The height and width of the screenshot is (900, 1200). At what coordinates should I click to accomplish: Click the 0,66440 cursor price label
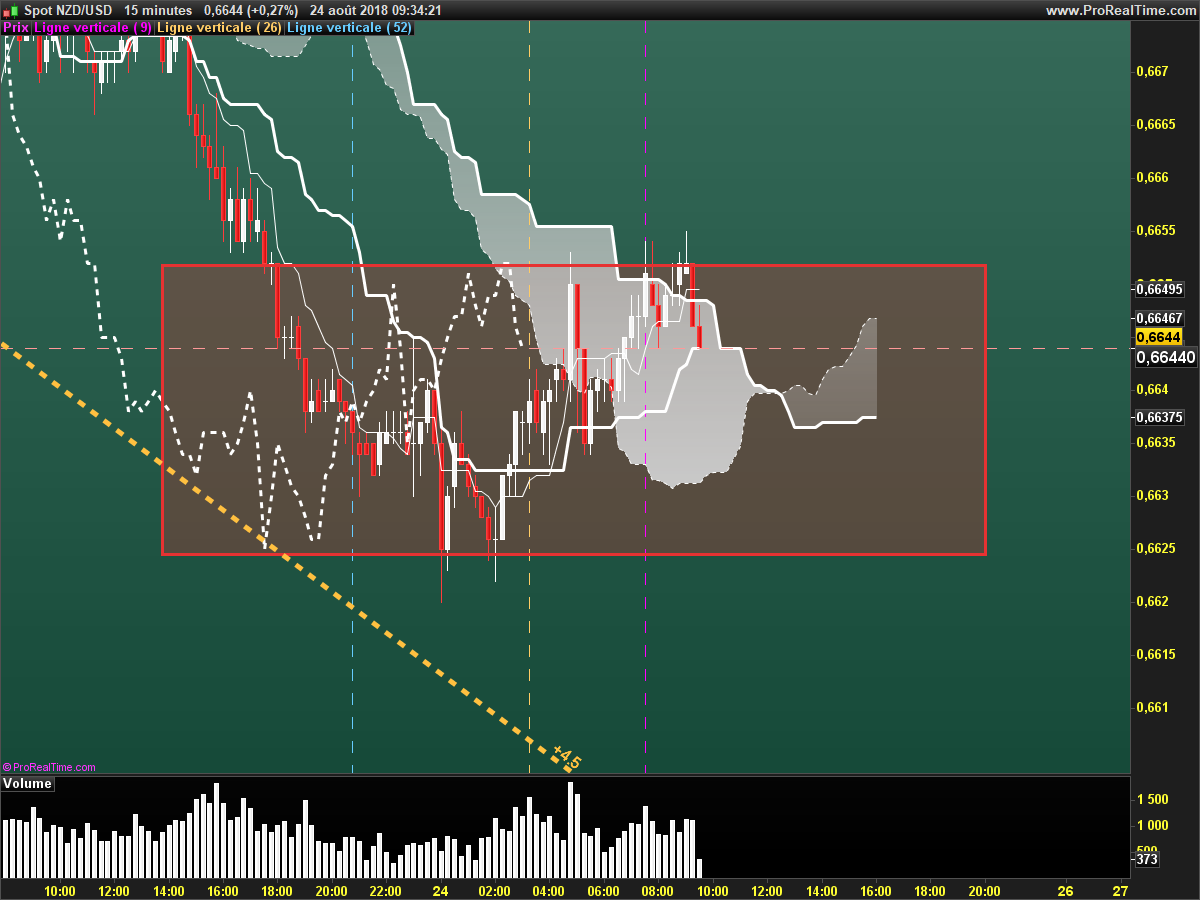[x=1165, y=357]
